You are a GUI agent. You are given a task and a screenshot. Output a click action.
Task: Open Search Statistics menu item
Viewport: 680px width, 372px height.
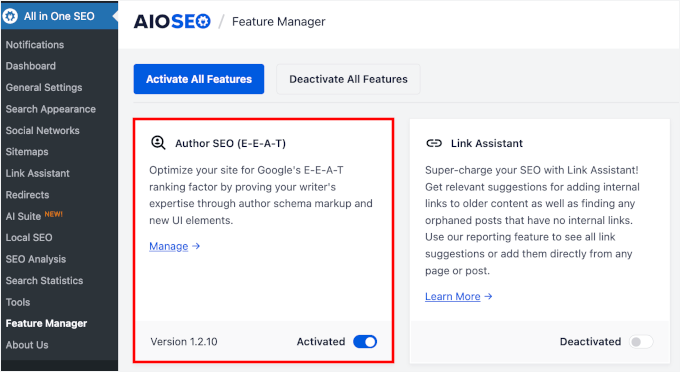click(x=44, y=281)
